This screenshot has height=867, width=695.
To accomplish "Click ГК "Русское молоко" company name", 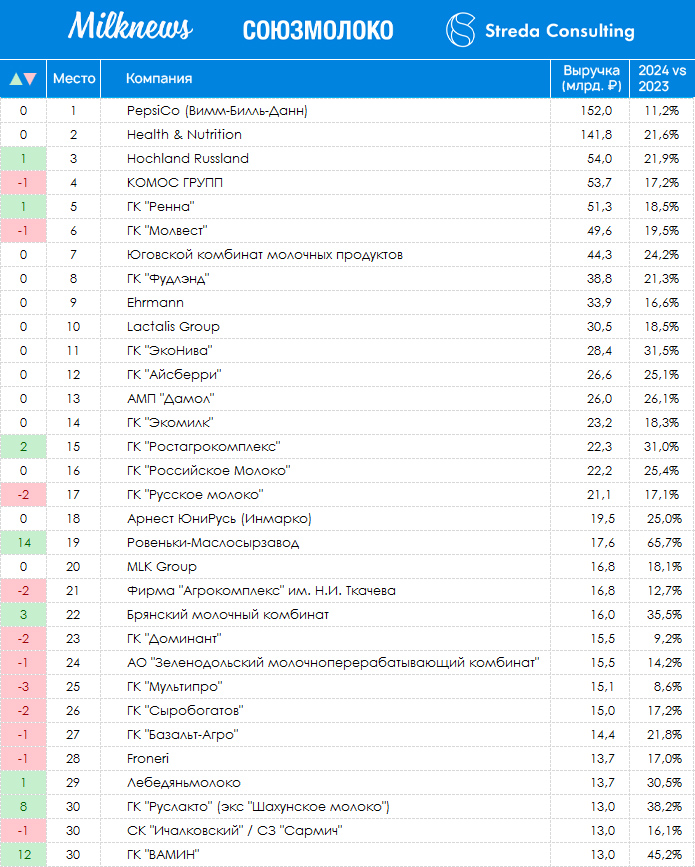I will (195, 494).
